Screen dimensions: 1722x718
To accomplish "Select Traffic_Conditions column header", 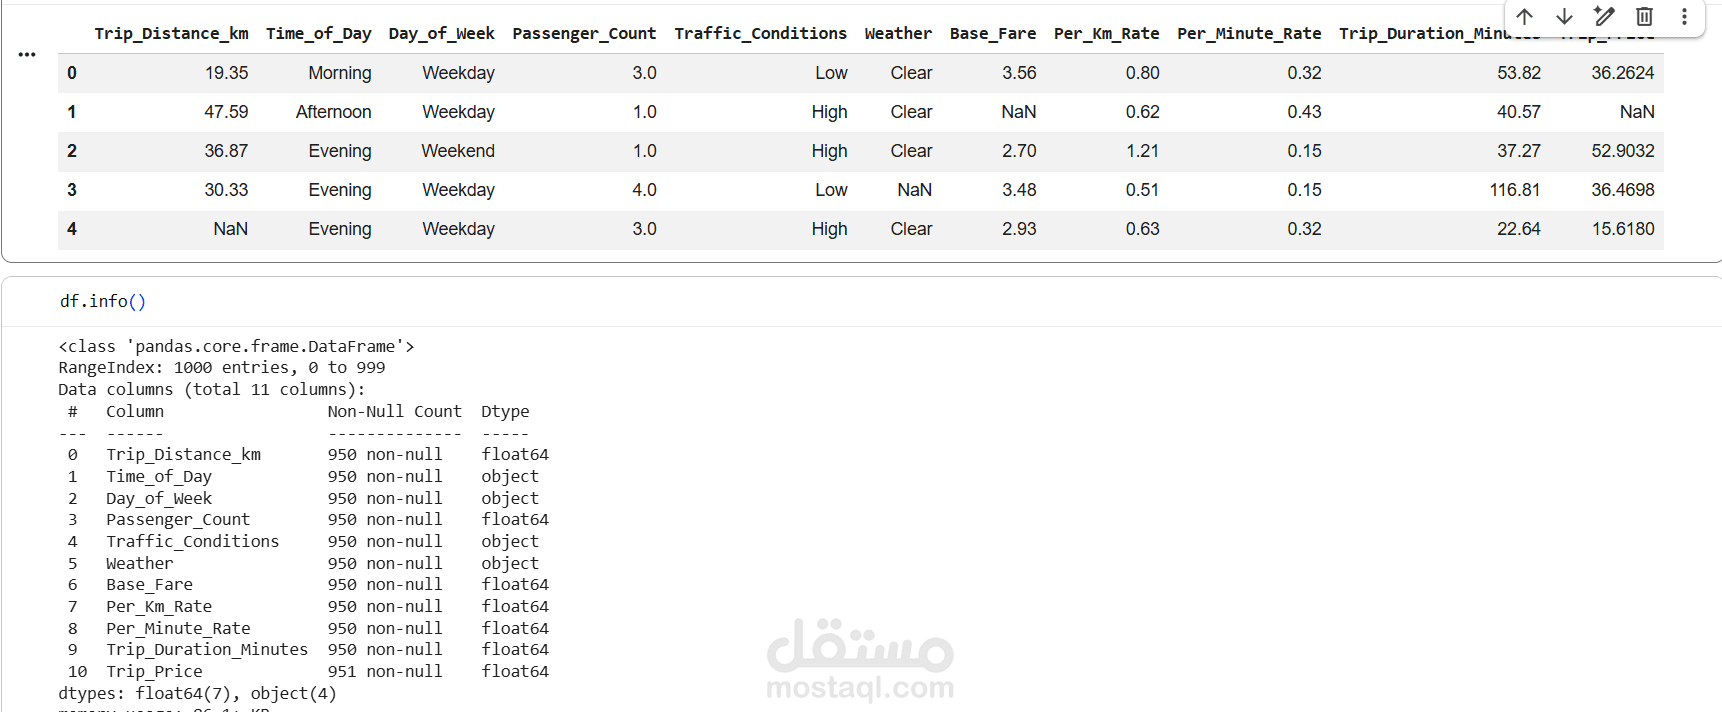I will (760, 33).
